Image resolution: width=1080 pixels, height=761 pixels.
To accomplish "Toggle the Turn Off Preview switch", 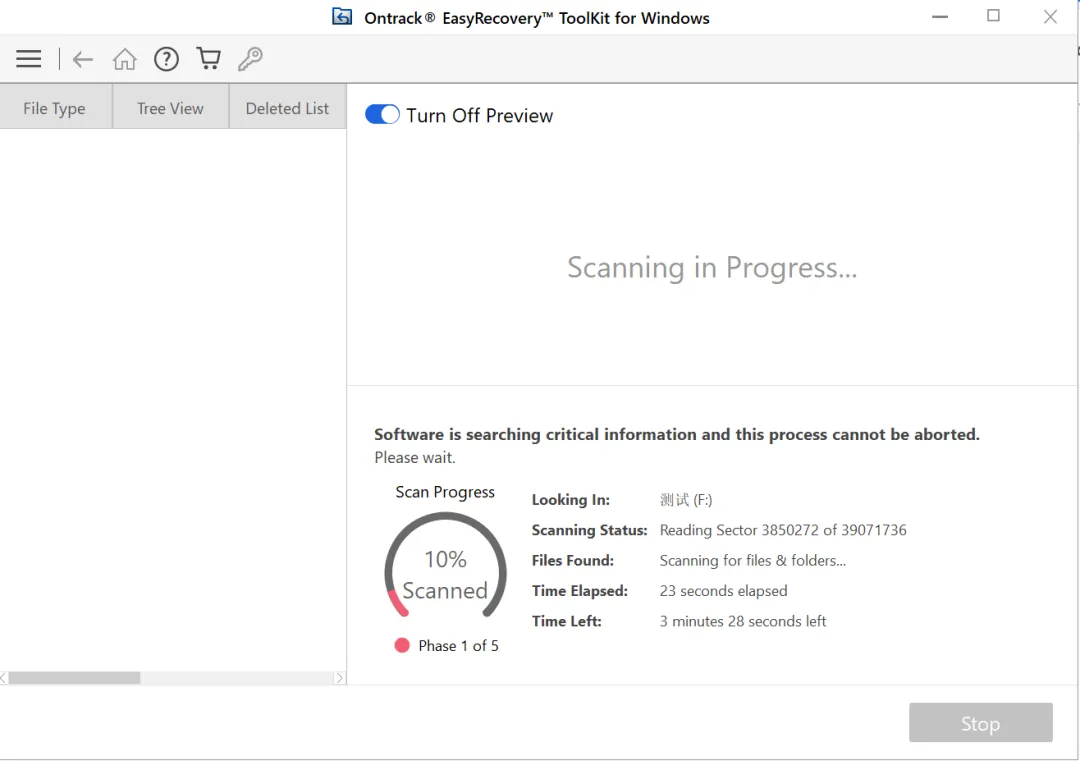I will click(x=382, y=114).
